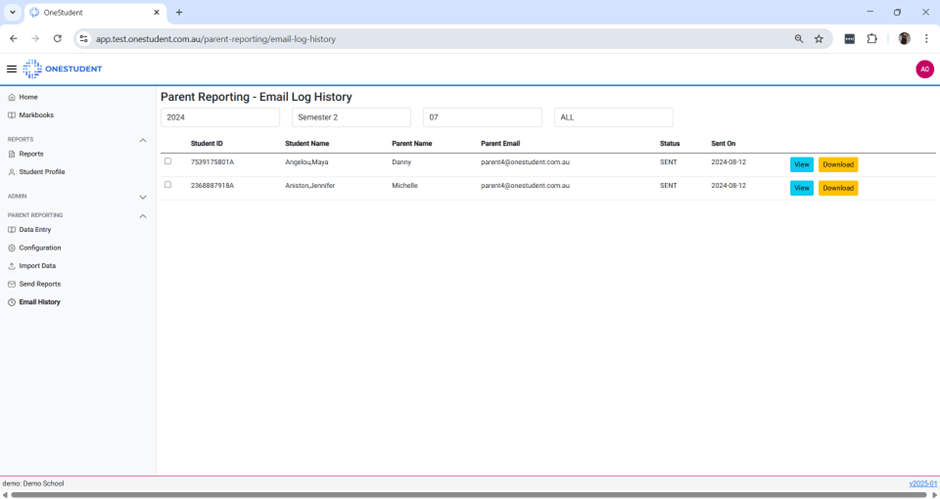Click the Student Profile person icon

pos(12,172)
